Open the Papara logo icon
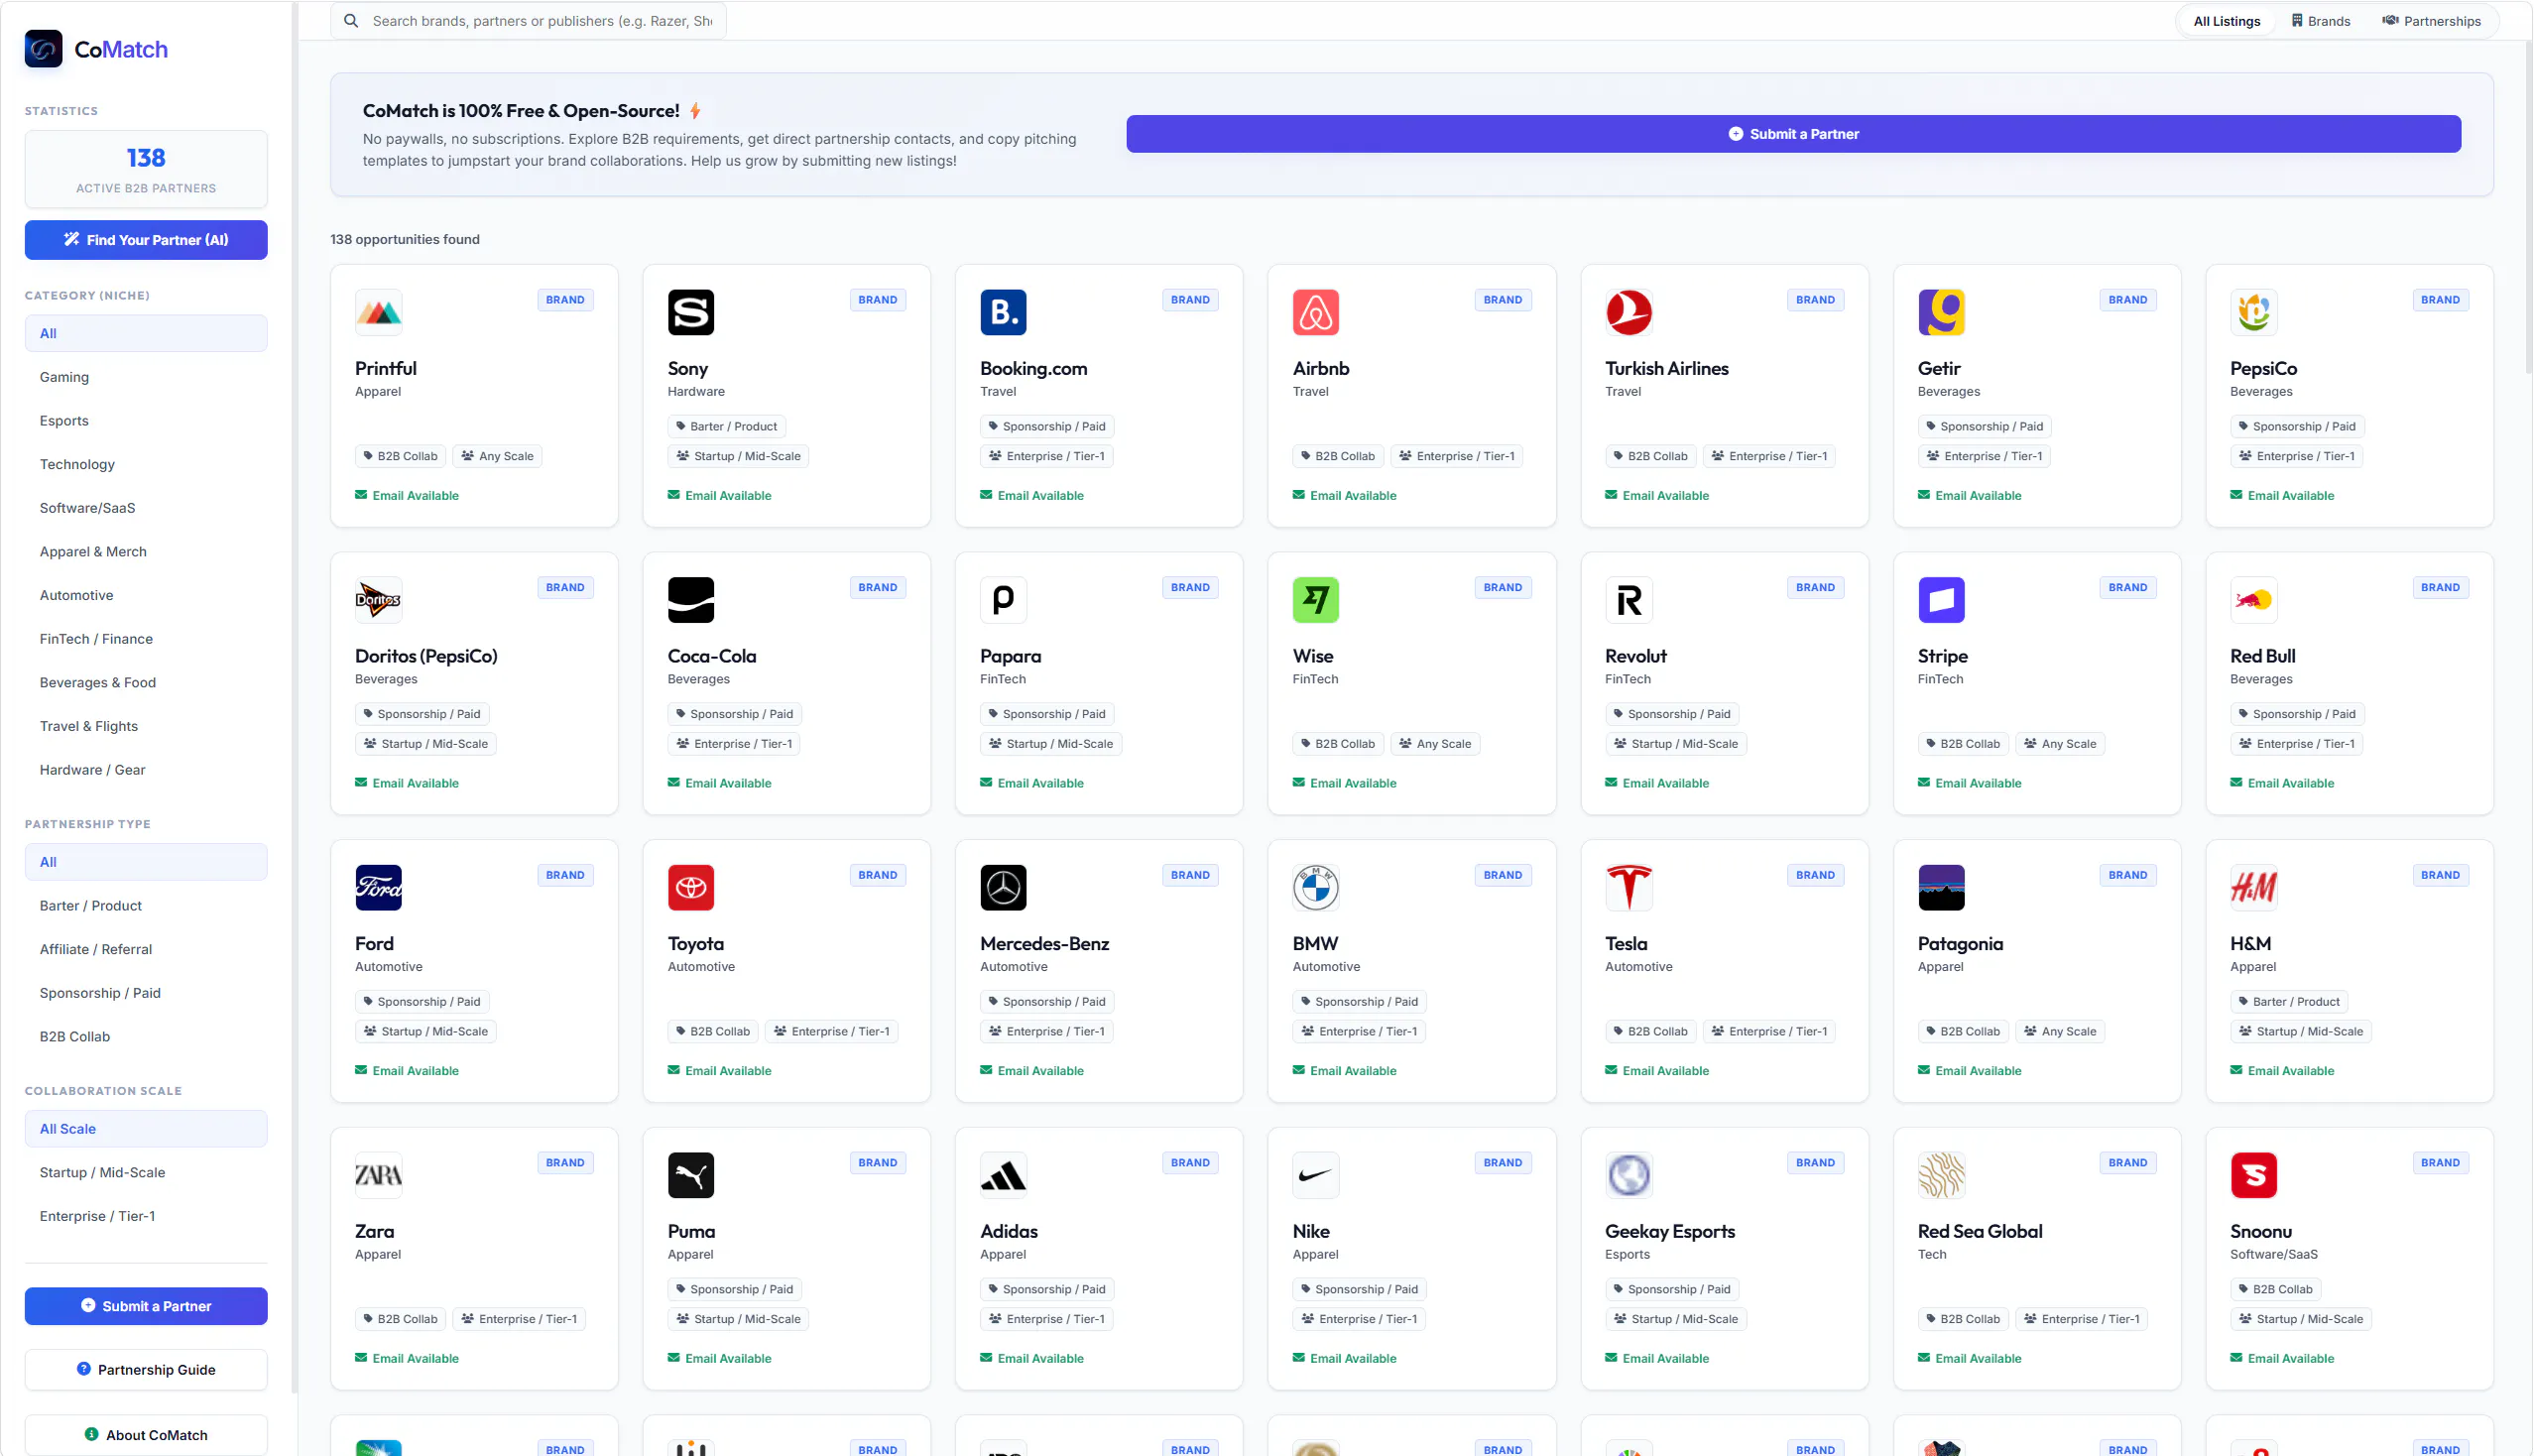The width and height of the screenshot is (2534, 1456). tap(1003, 600)
